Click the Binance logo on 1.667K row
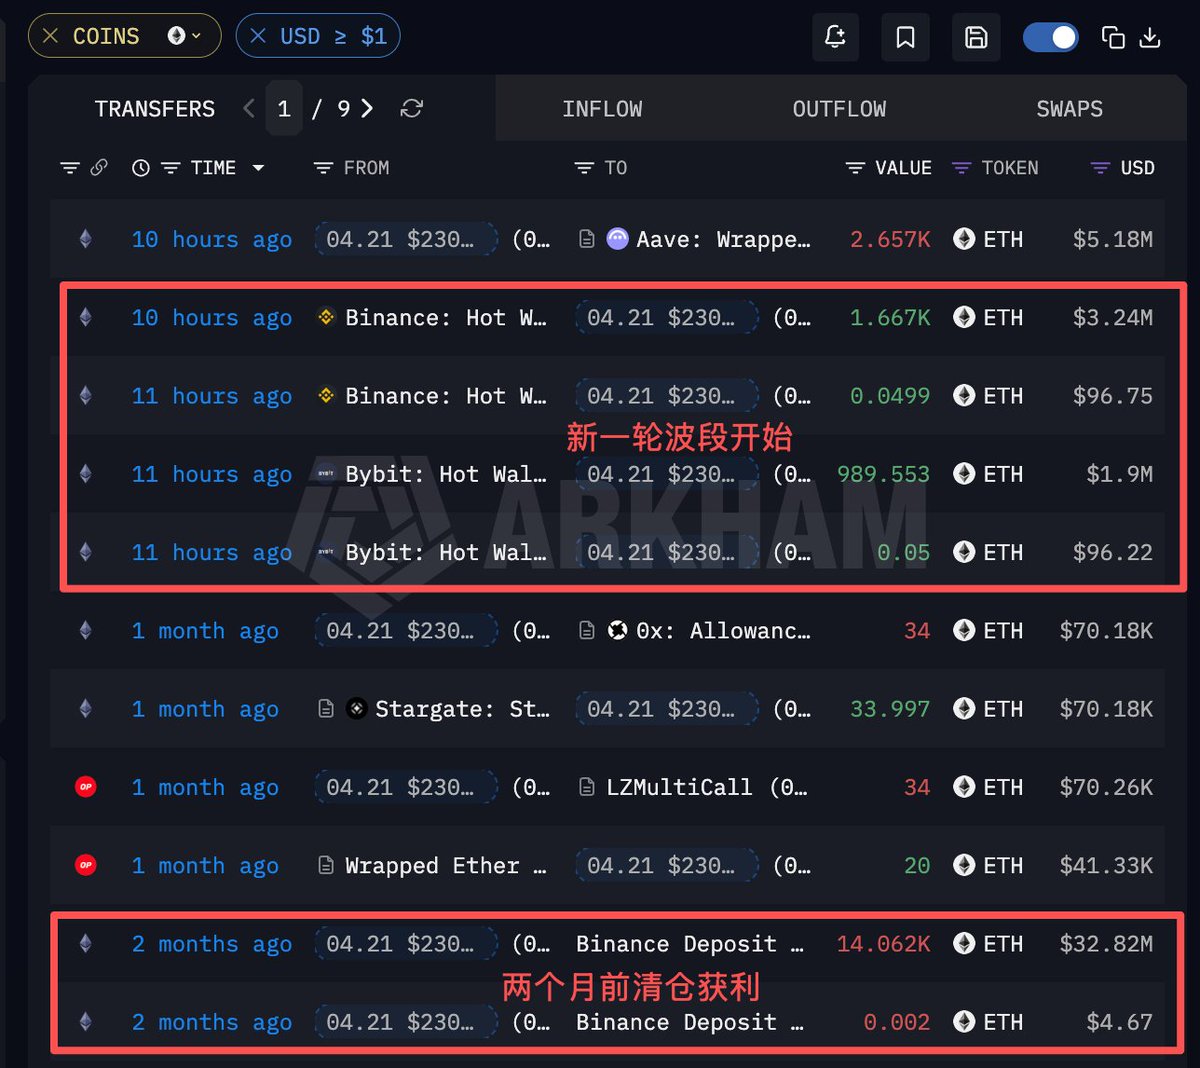1200x1068 pixels. (x=326, y=317)
